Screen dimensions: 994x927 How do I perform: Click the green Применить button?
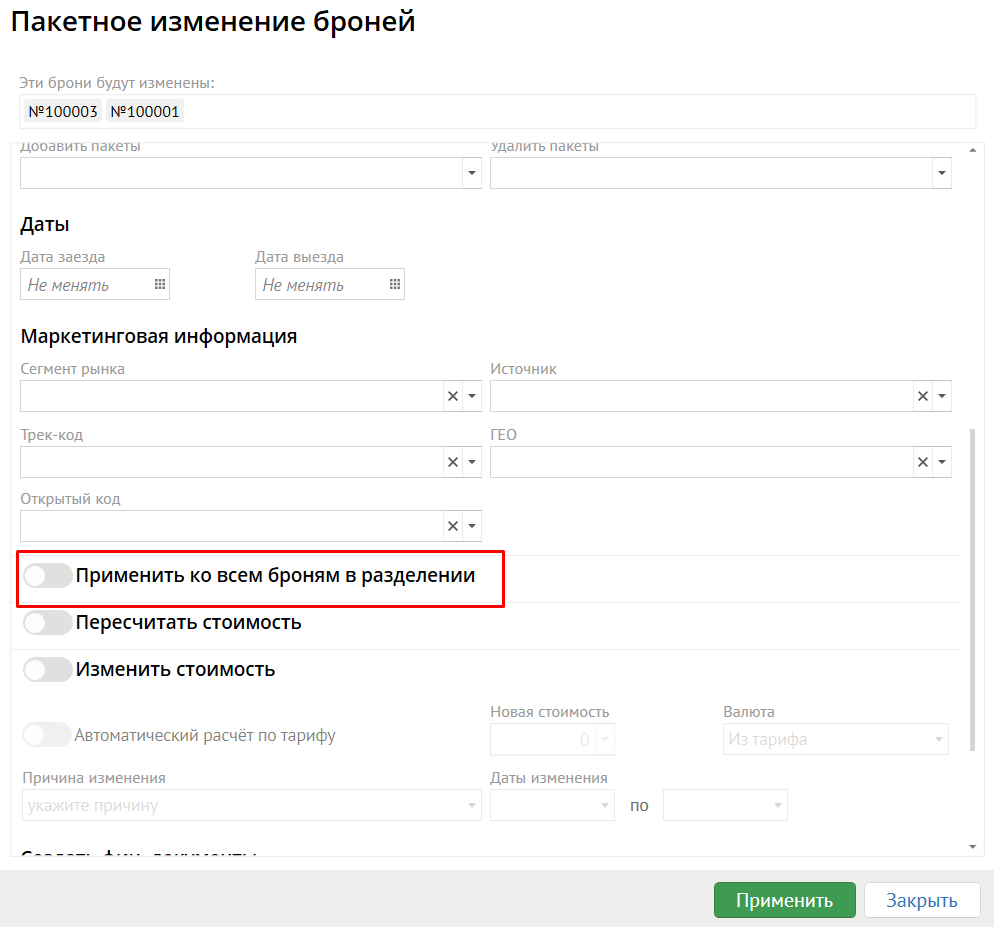tap(784, 900)
